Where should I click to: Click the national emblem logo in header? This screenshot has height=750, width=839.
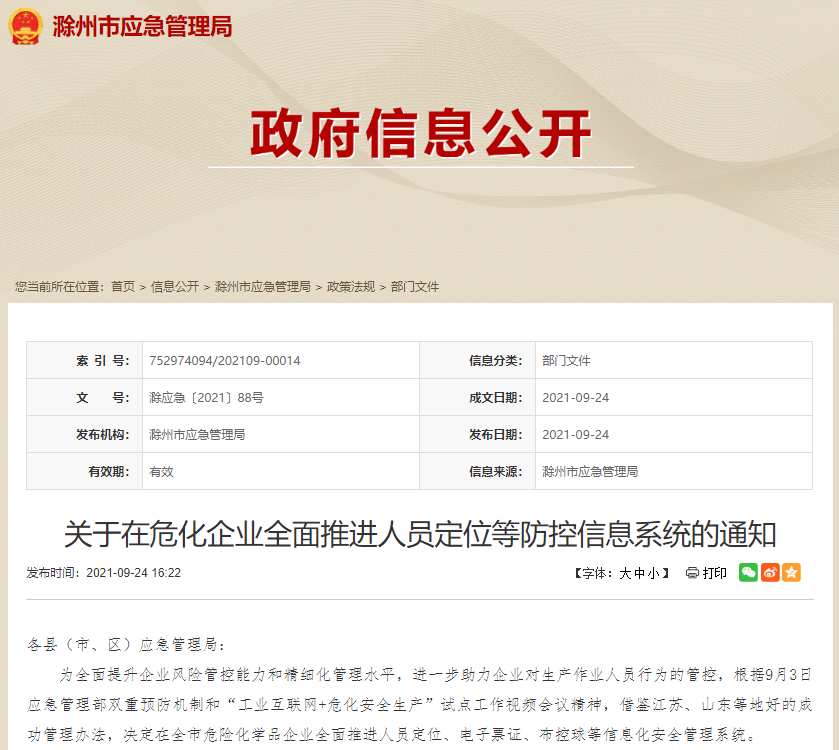(x=25, y=26)
